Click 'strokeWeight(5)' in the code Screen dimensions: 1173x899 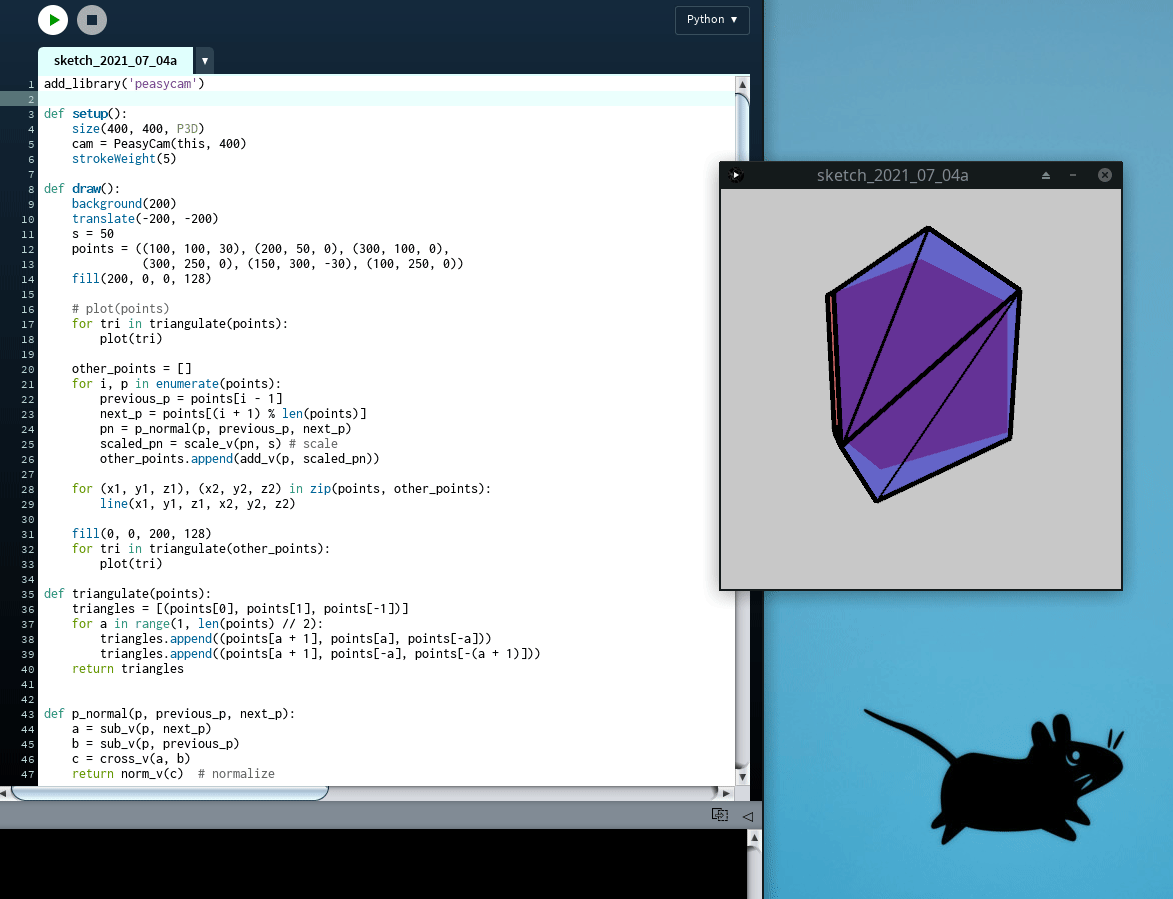coord(124,159)
